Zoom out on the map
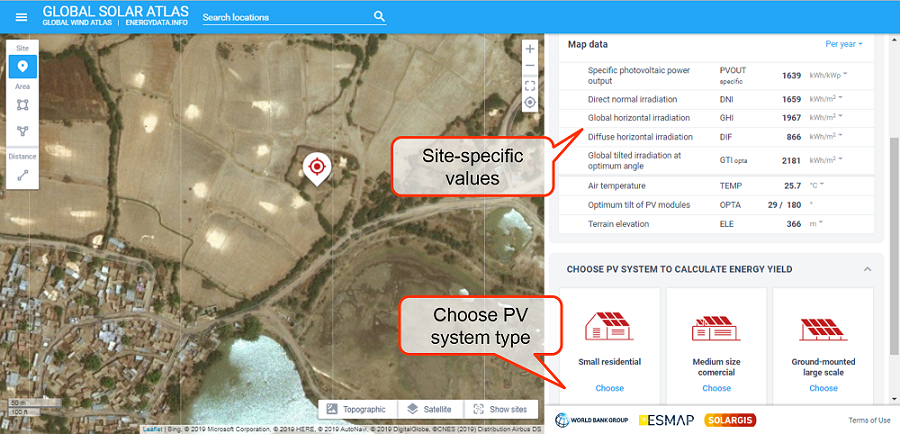 (x=530, y=66)
